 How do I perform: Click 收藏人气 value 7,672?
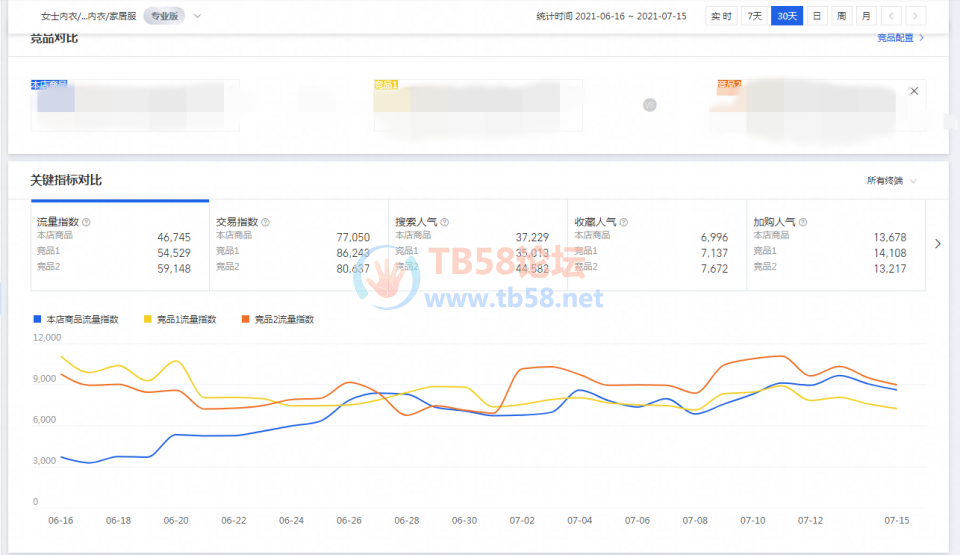click(x=714, y=268)
